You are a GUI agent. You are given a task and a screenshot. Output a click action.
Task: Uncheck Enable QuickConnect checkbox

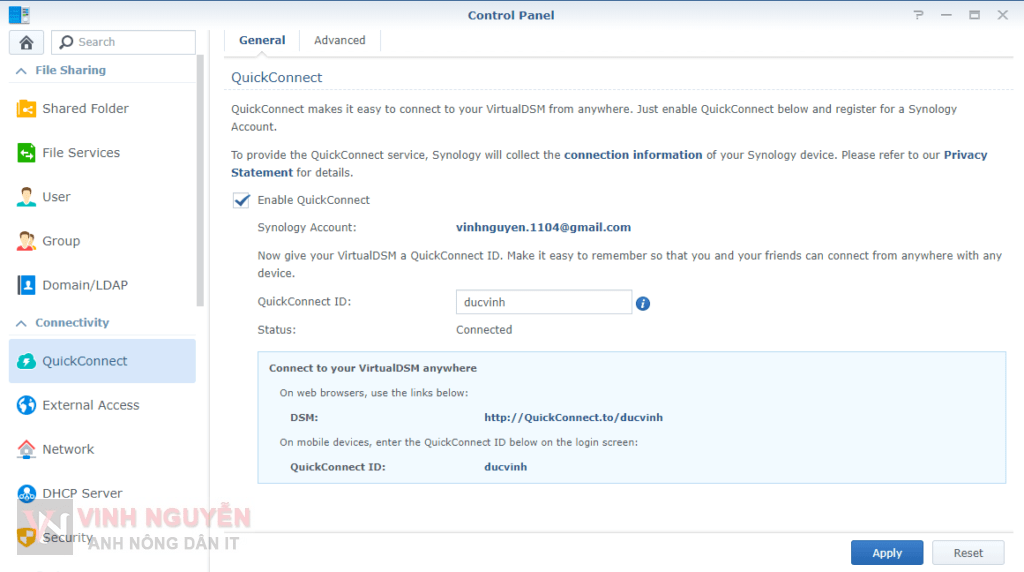tap(241, 200)
